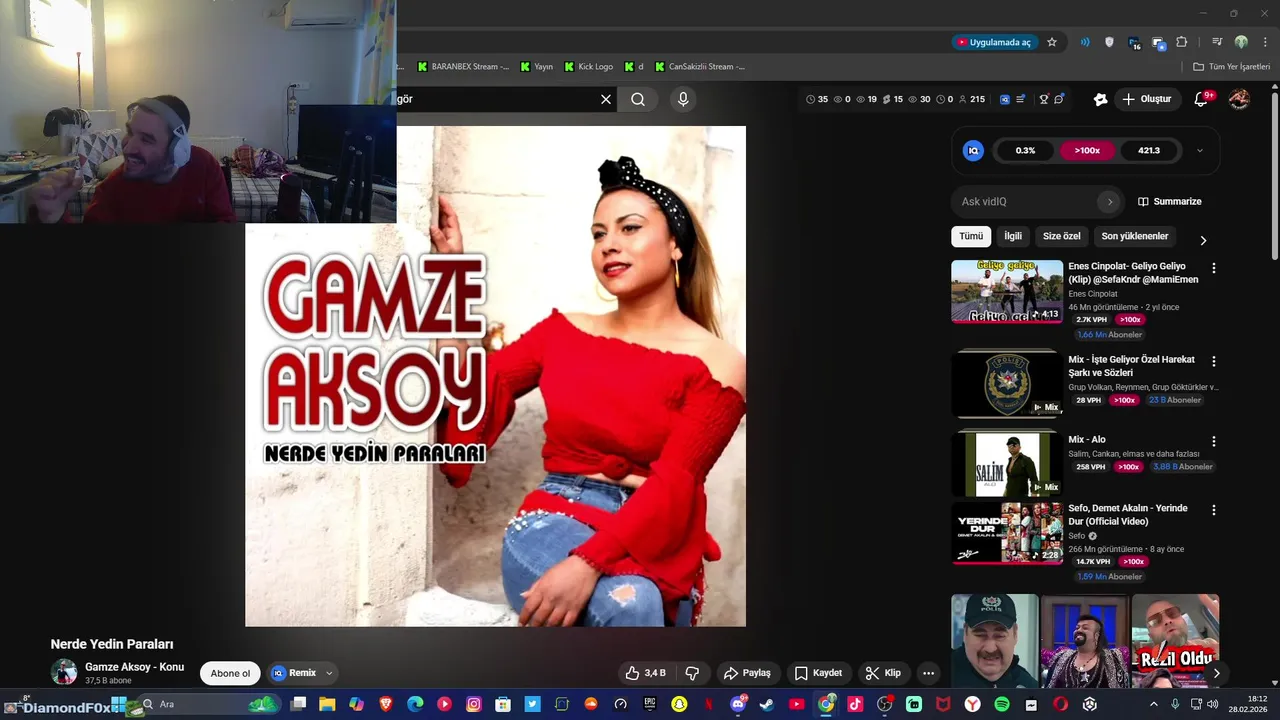The width and height of the screenshot is (1280, 720).
Task: Open options for 'Özel Harekat' mix
Action: 1214,361
